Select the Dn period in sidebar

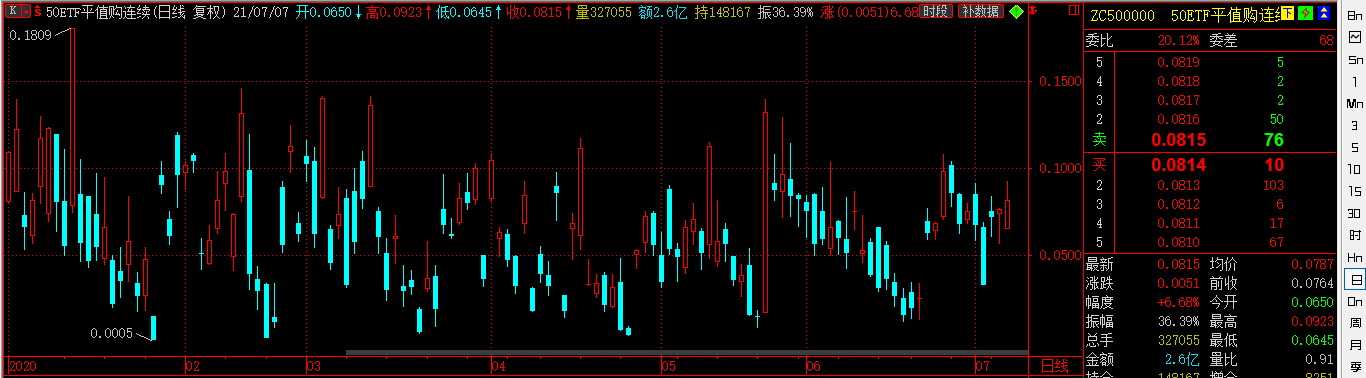(x=1355, y=301)
